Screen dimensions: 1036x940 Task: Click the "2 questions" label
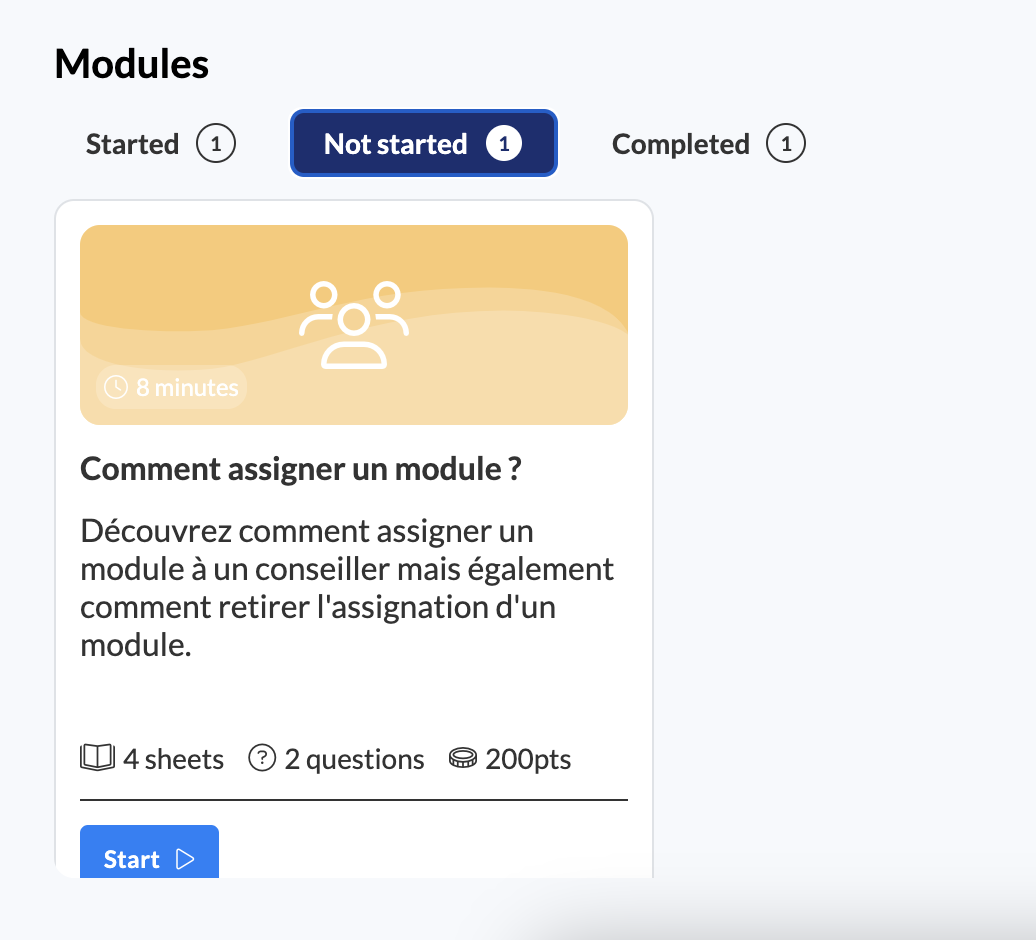354,759
